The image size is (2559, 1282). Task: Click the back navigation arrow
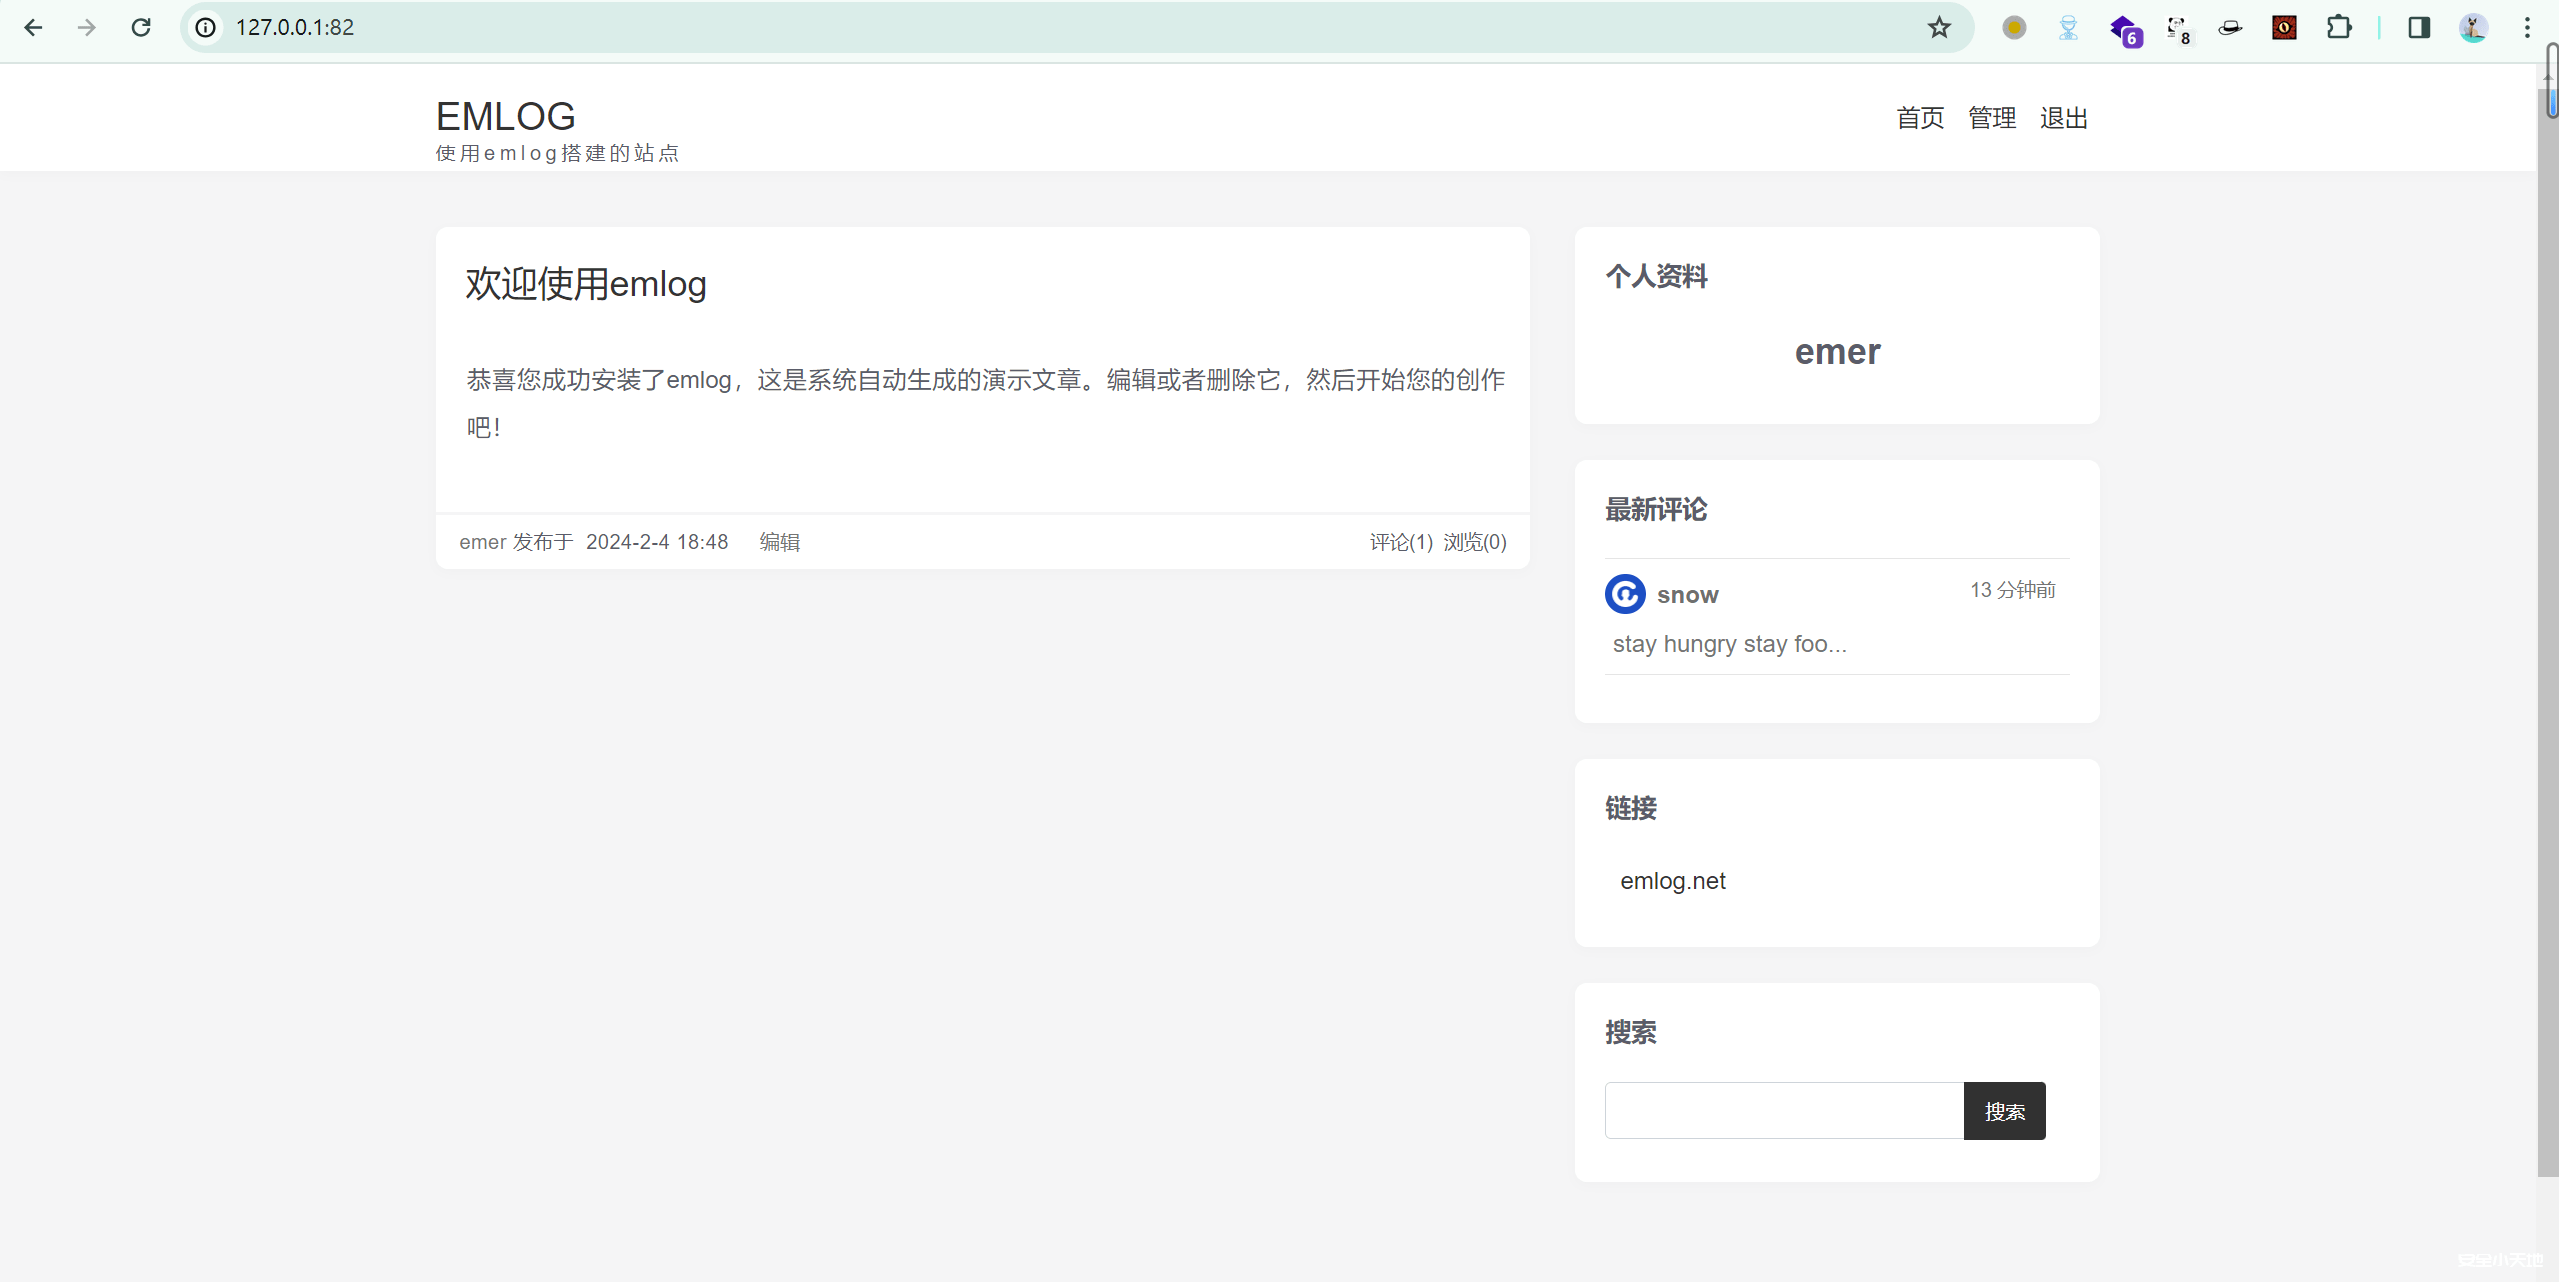pos(34,27)
